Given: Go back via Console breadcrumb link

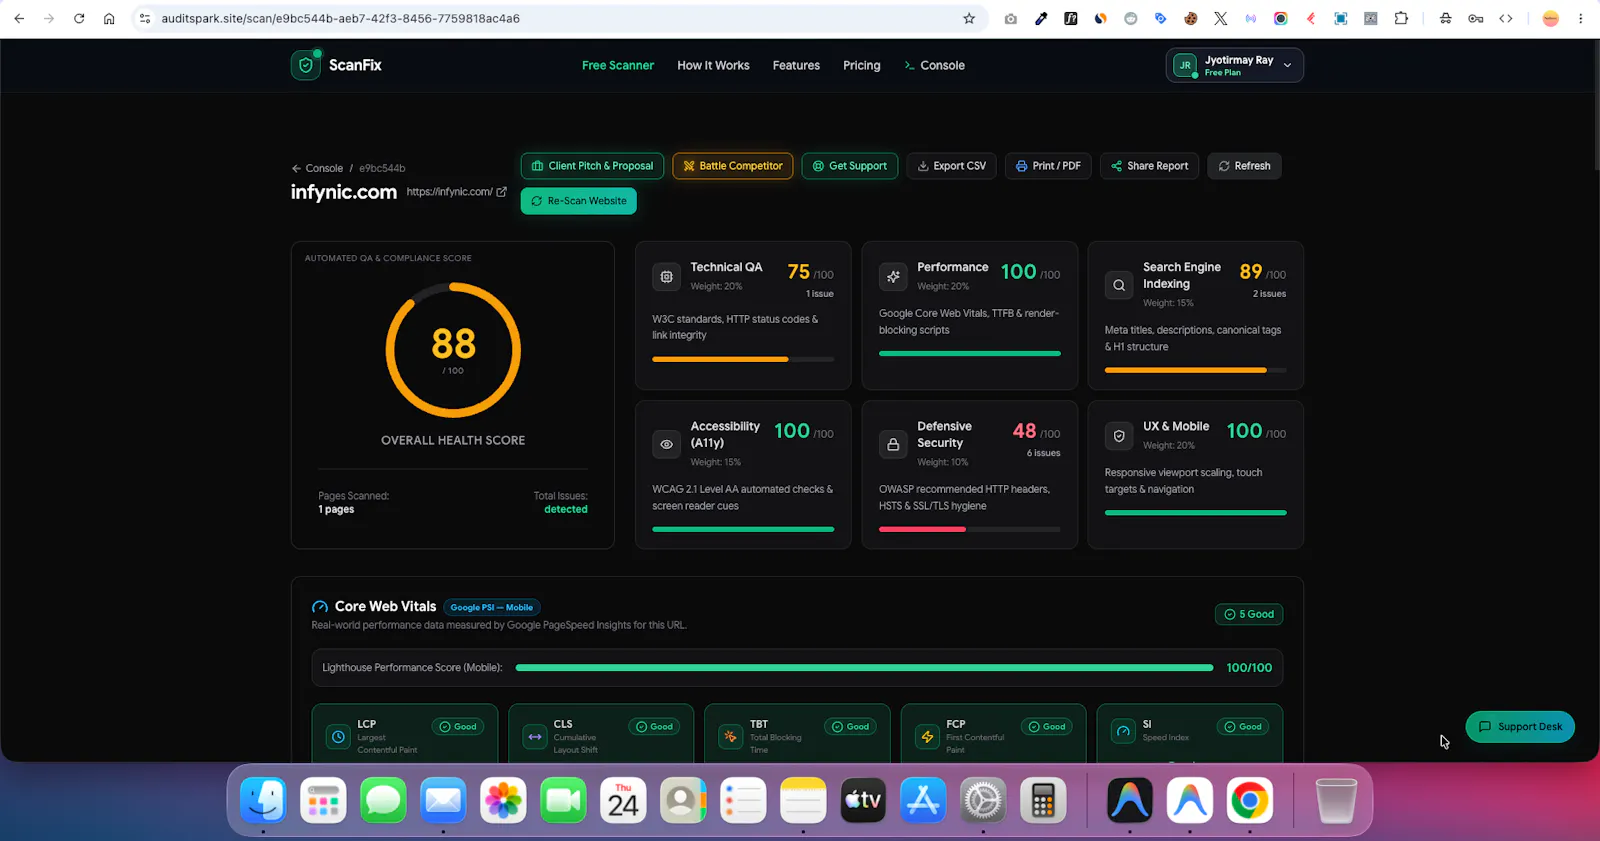Looking at the screenshot, I should (317, 168).
